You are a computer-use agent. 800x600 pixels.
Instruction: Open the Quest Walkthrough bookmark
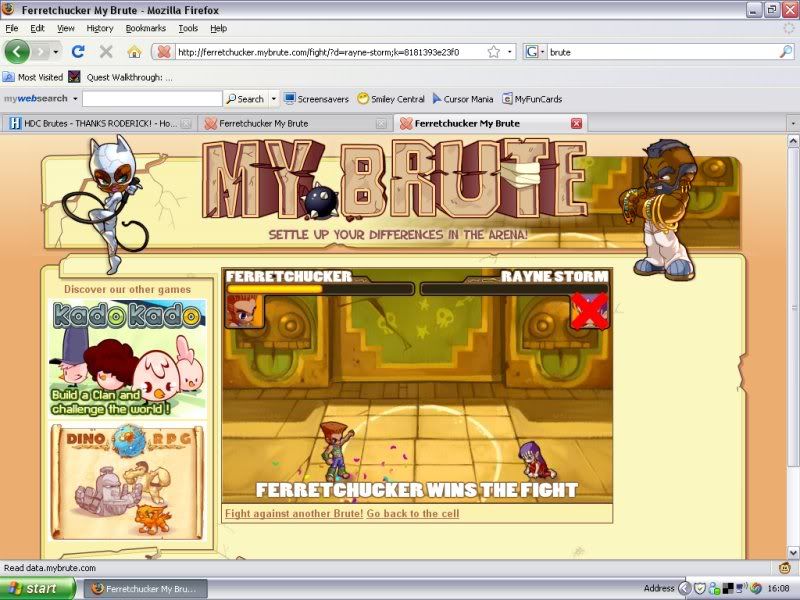[x=121, y=77]
